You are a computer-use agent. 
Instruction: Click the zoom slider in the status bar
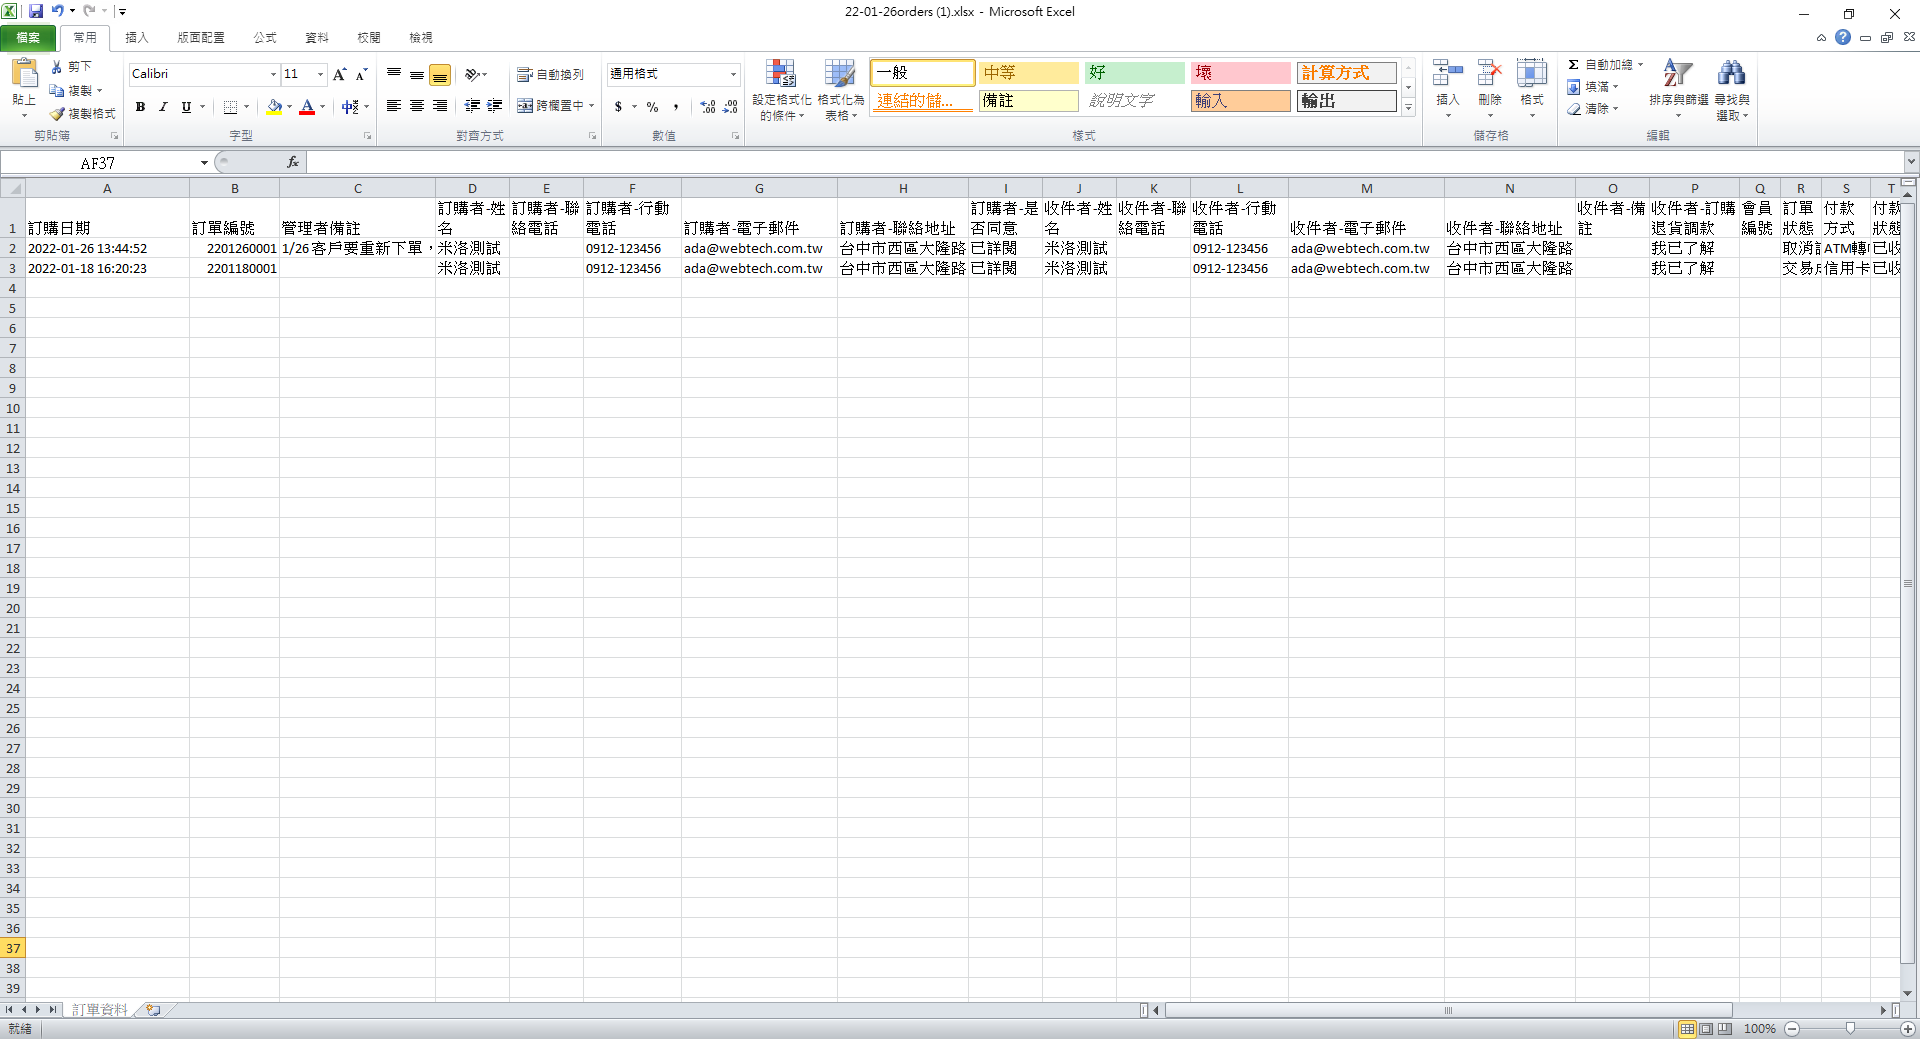(x=1850, y=1028)
